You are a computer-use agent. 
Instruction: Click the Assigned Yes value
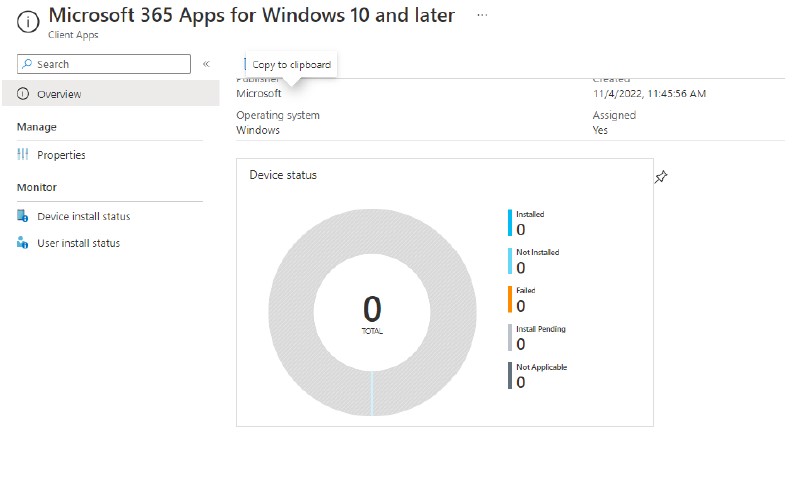(600, 130)
